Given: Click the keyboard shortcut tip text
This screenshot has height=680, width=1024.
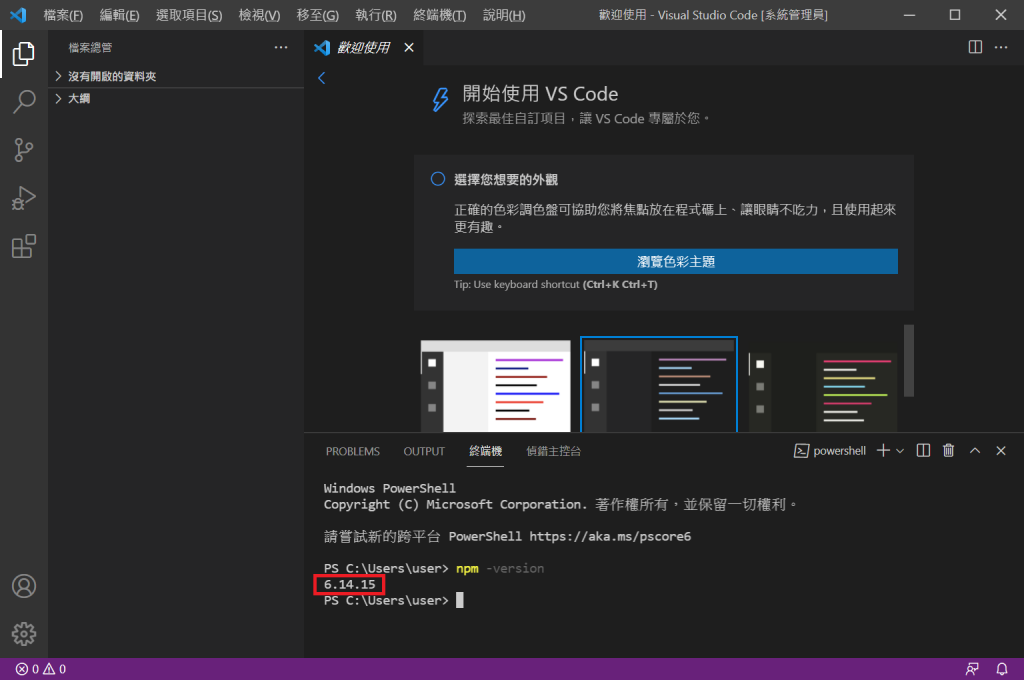Looking at the screenshot, I should pyautogui.click(x=556, y=285).
